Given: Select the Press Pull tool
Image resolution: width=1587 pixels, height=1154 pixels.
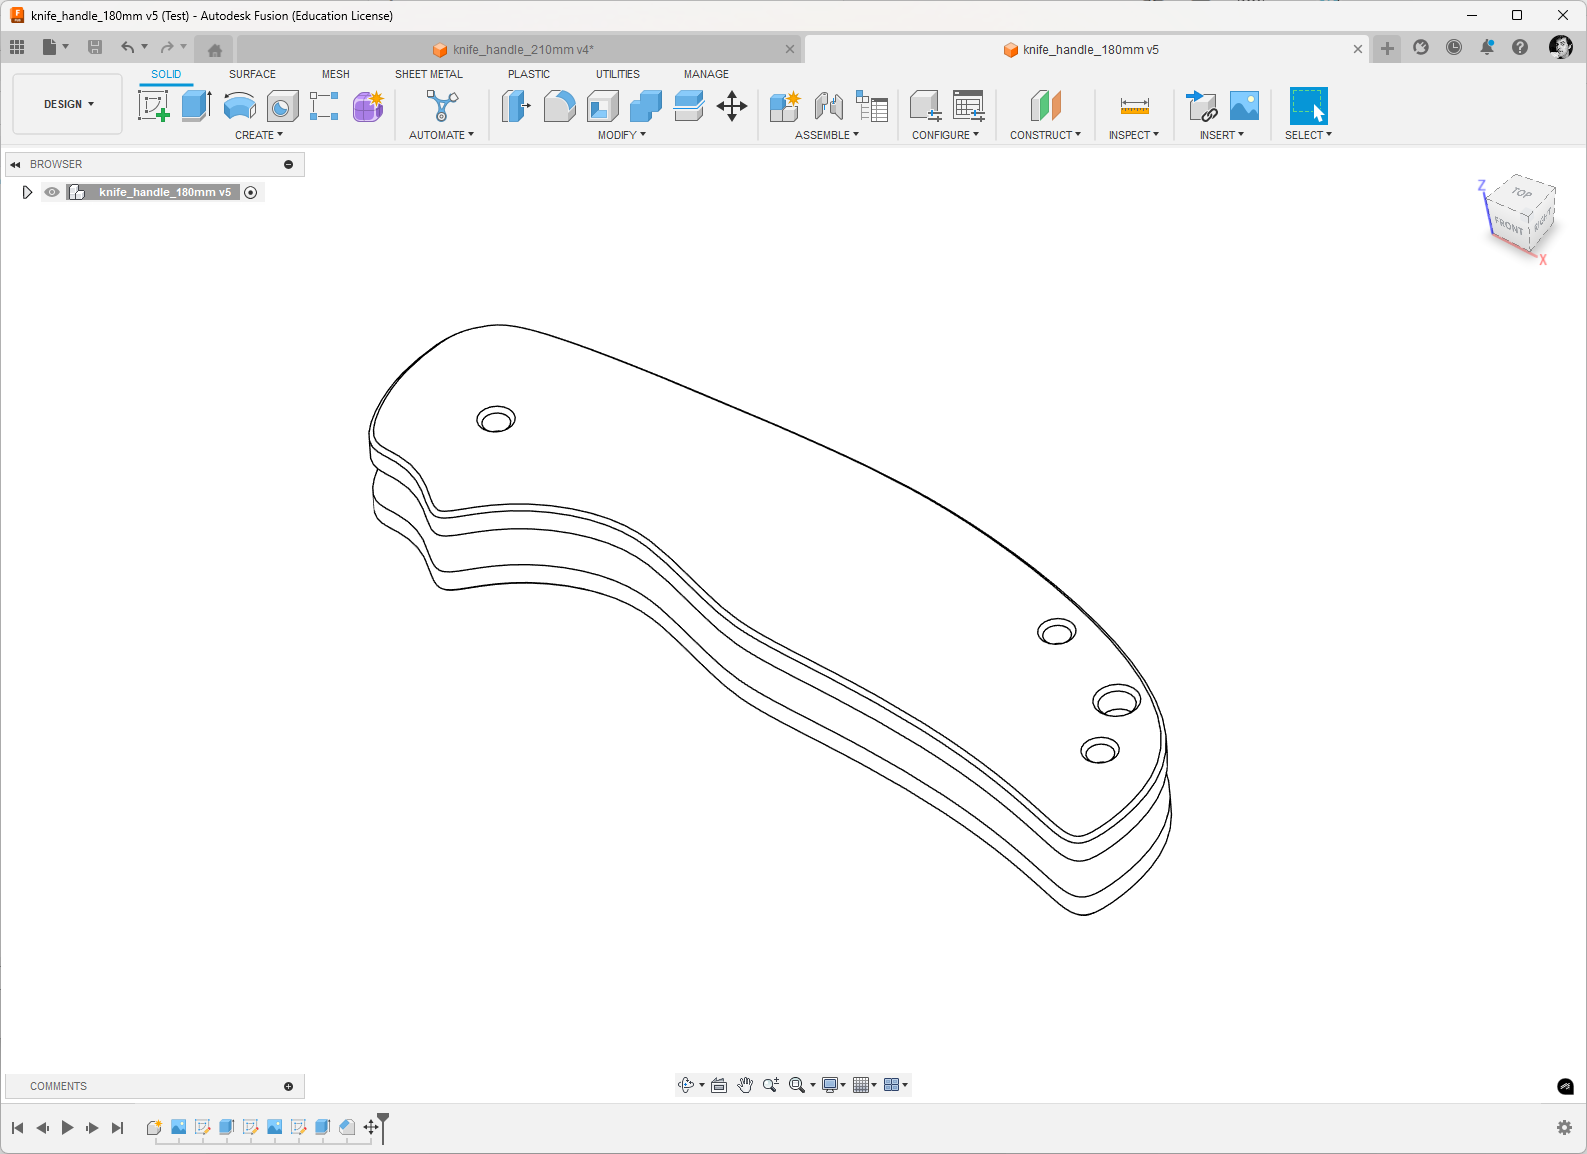Looking at the screenshot, I should tap(516, 106).
